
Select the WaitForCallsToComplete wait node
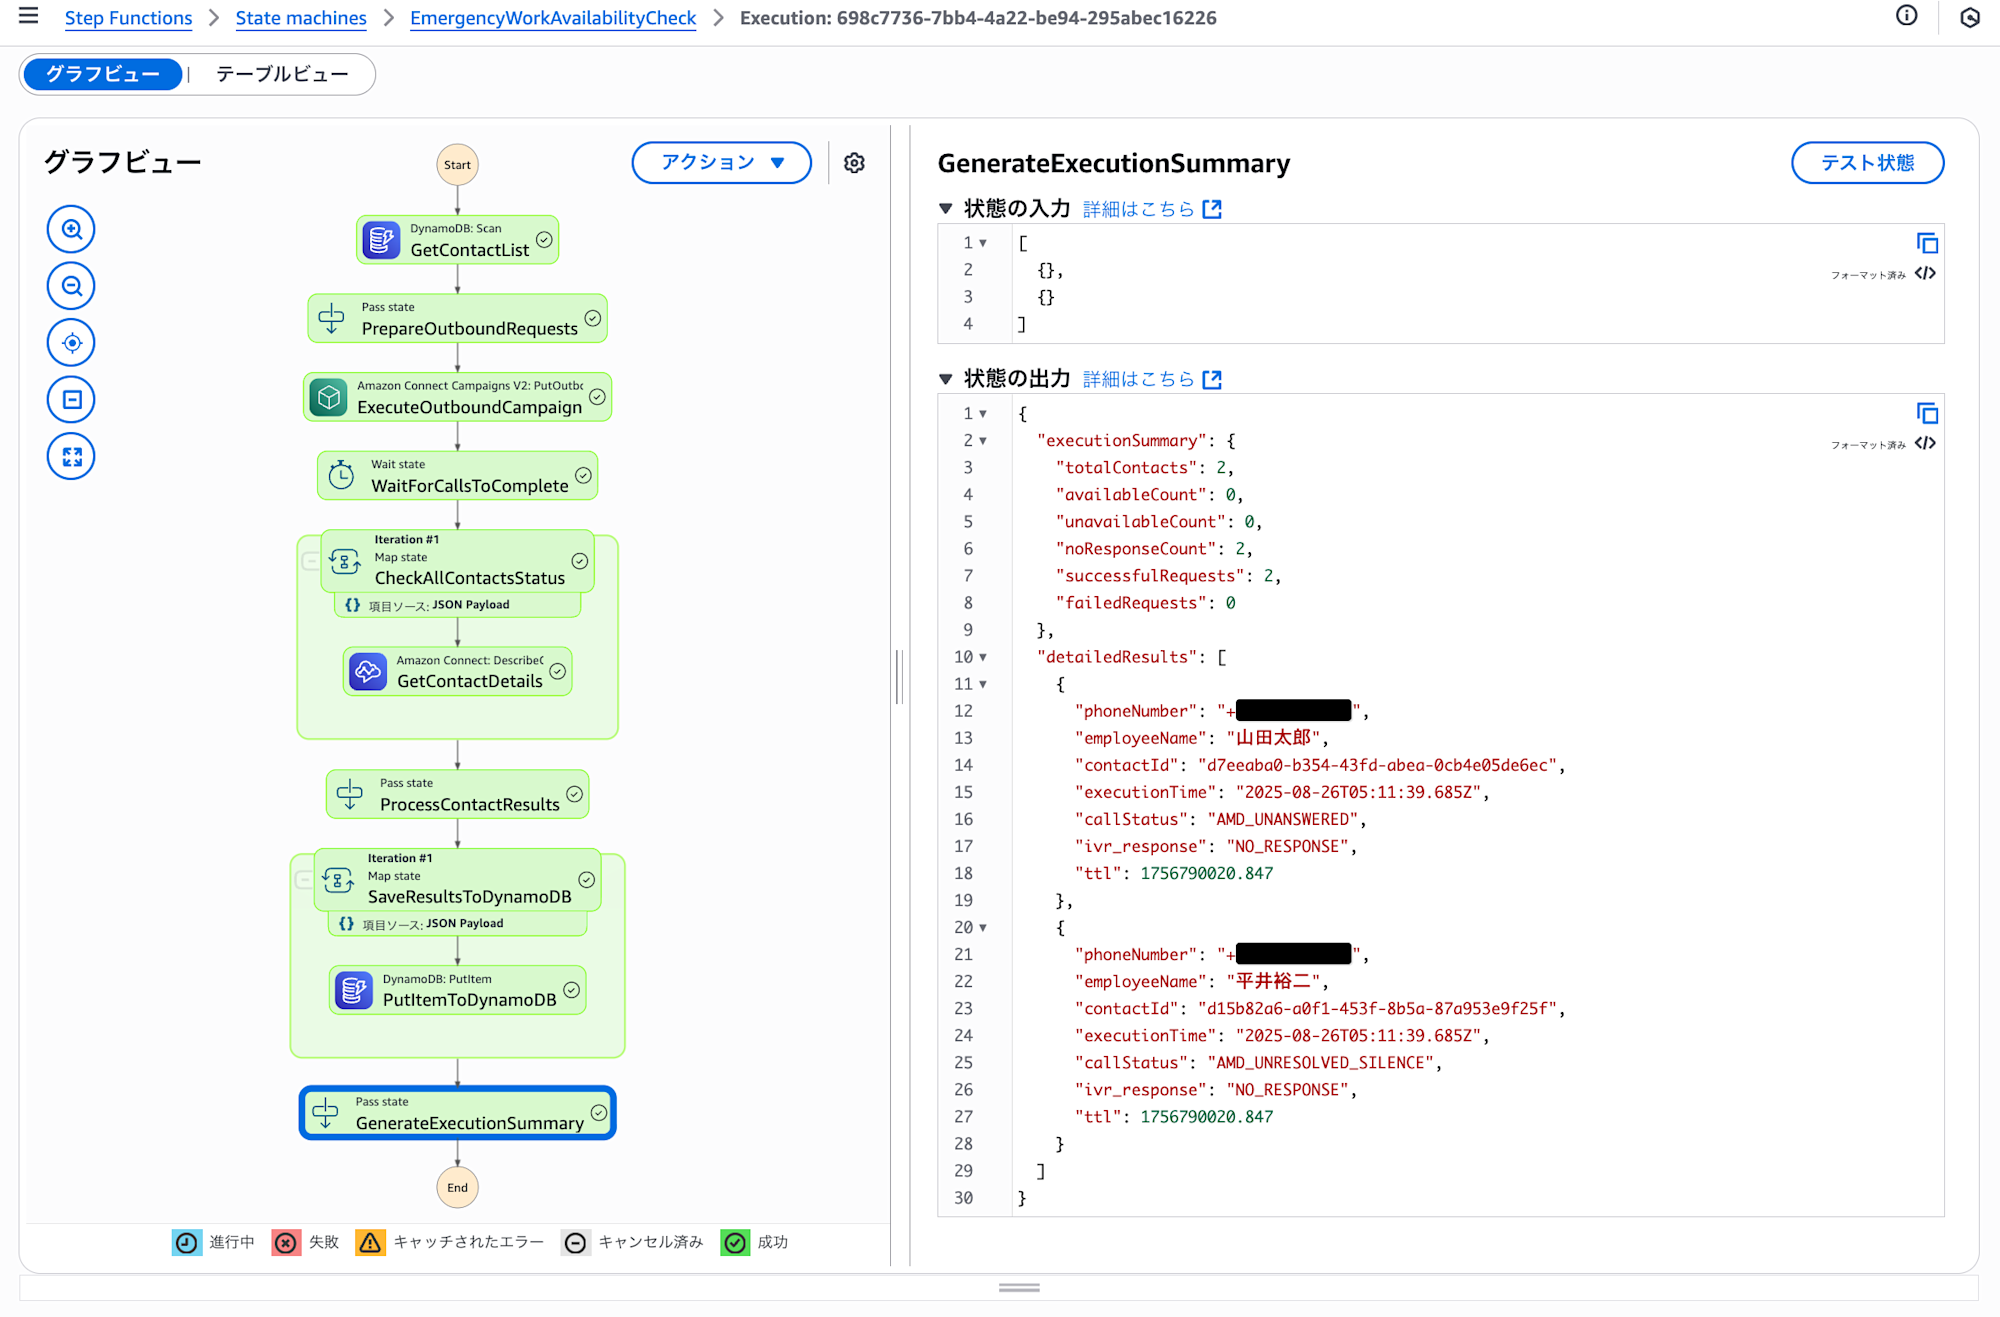[457, 476]
